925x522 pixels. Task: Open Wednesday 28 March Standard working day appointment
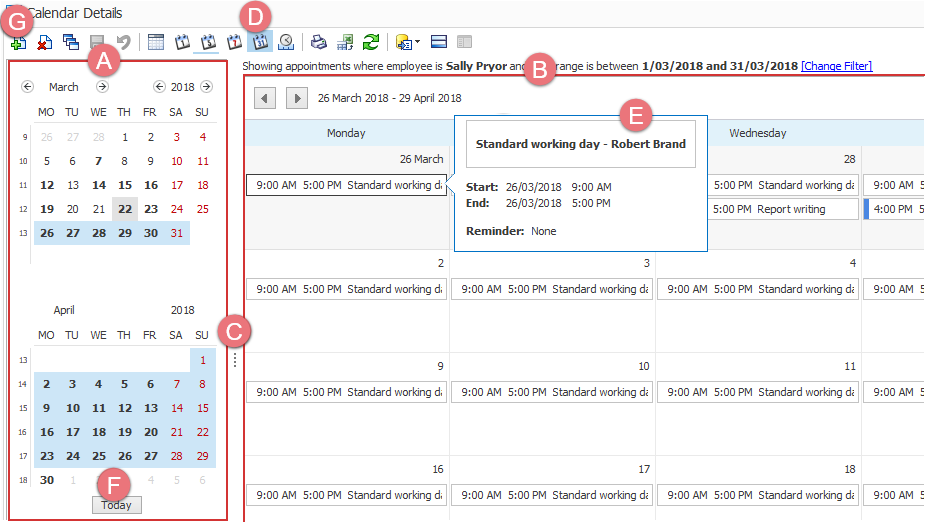click(783, 185)
